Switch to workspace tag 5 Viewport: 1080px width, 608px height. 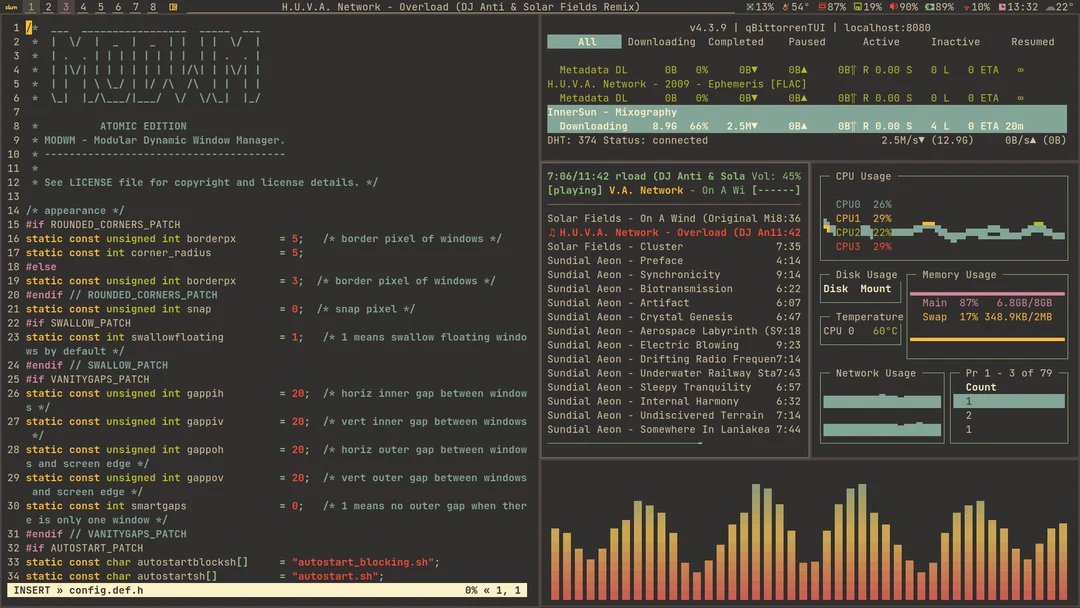tap(100, 6)
